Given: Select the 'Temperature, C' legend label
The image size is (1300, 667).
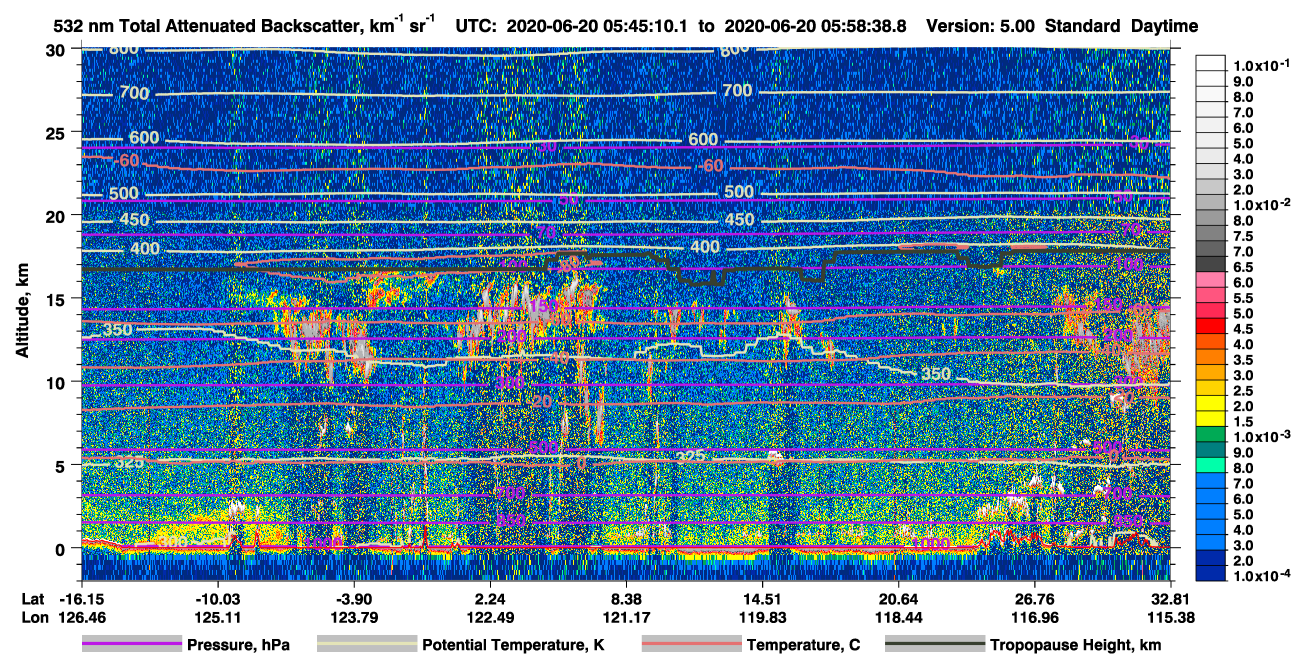Looking at the screenshot, I should (x=803, y=645).
